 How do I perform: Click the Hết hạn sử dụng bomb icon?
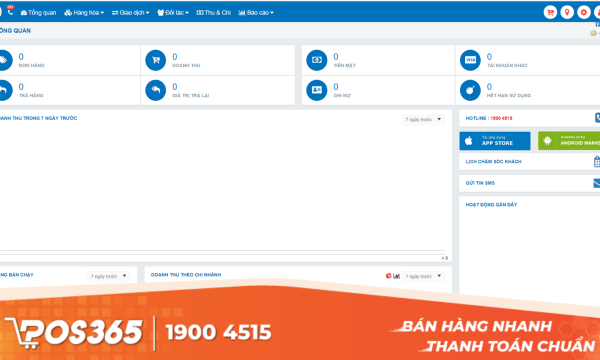coord(470,90)
